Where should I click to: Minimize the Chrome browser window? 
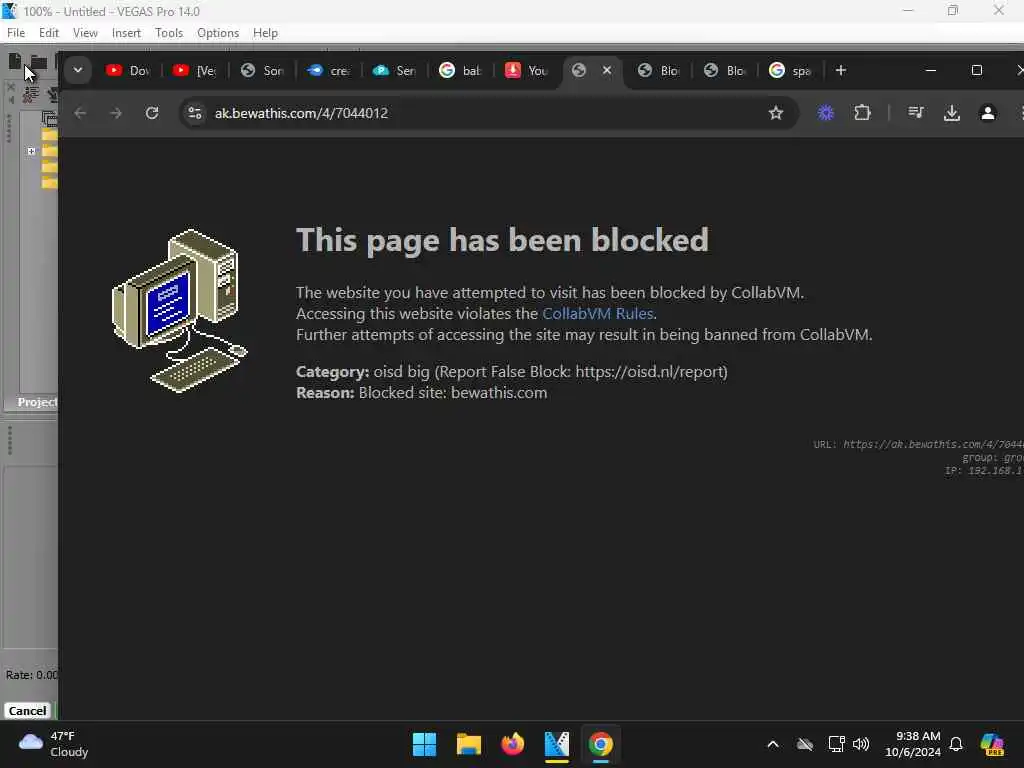(x=931, y=70)
